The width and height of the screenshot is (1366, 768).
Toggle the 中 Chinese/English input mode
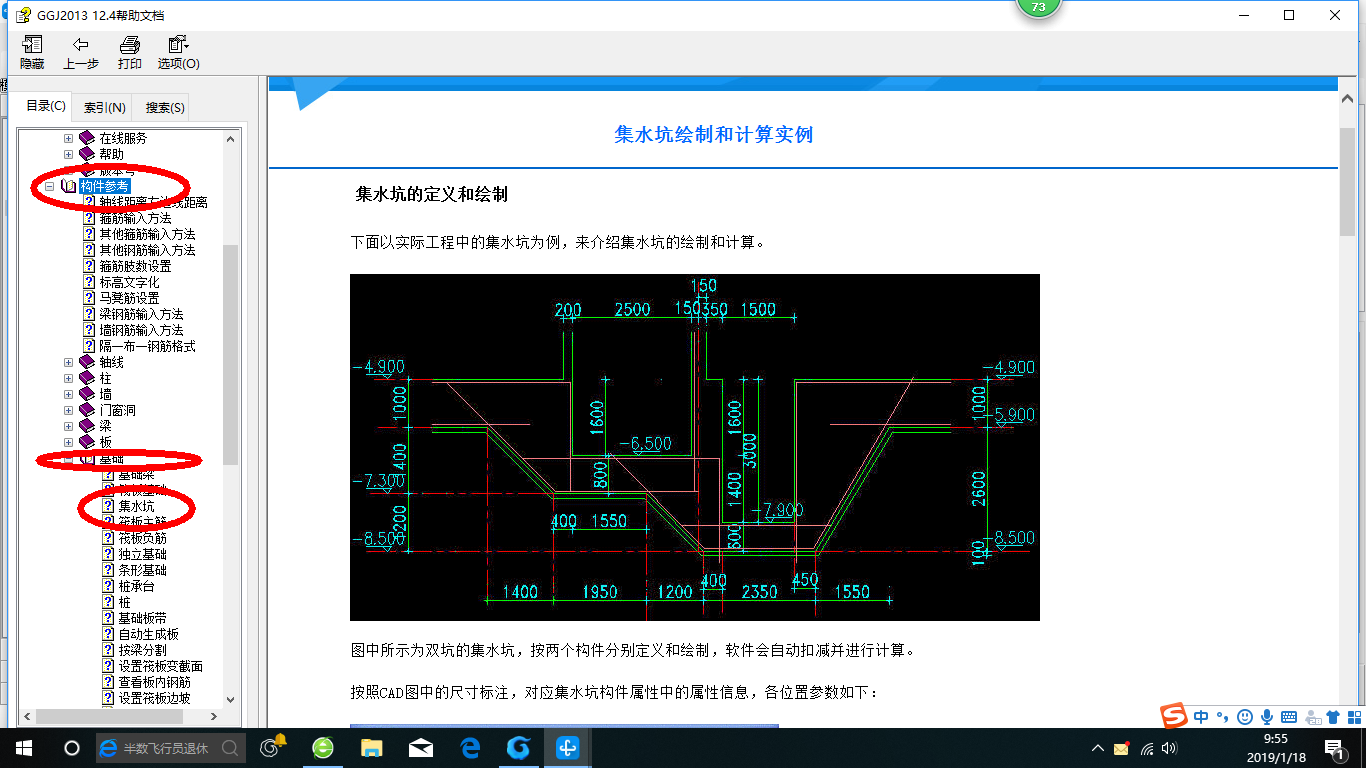(1200, 716)
